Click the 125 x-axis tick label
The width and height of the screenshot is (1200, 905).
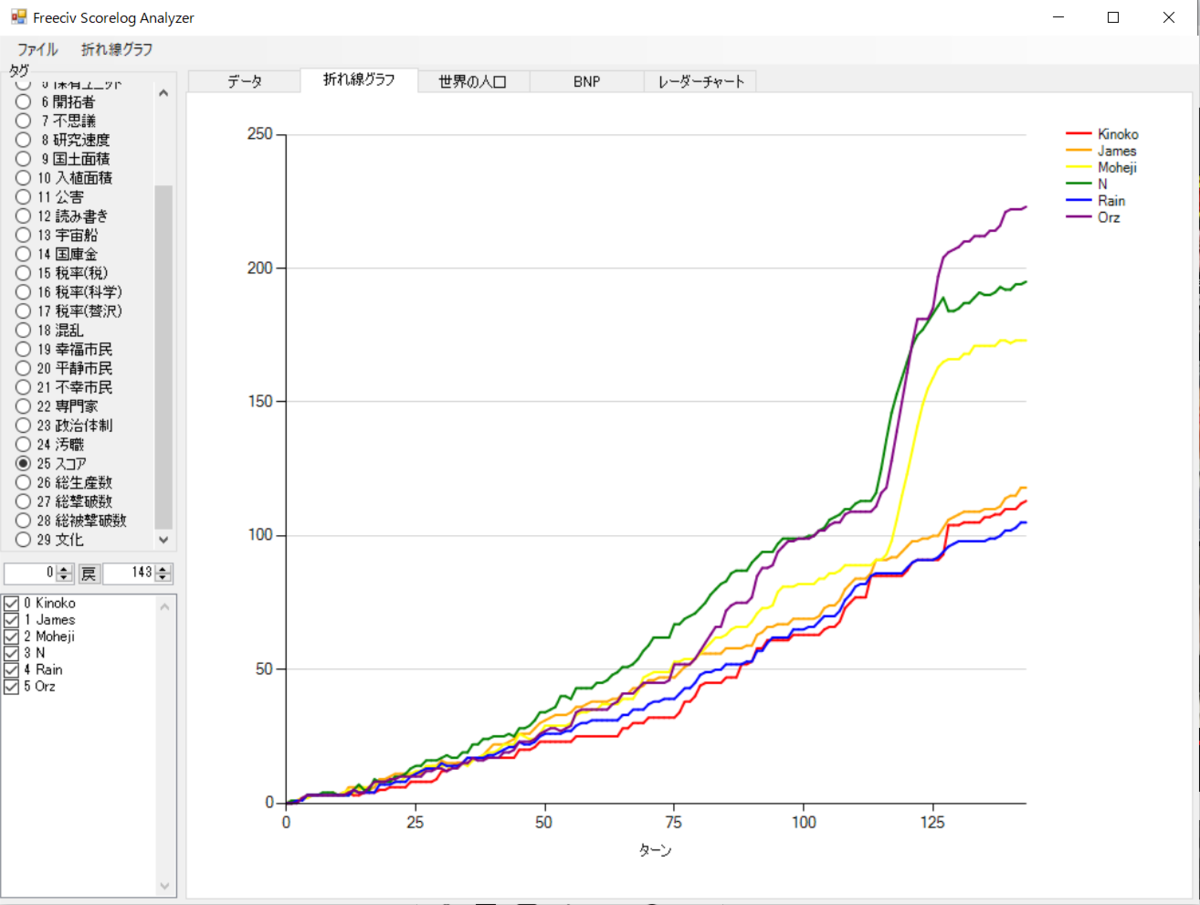932,822
